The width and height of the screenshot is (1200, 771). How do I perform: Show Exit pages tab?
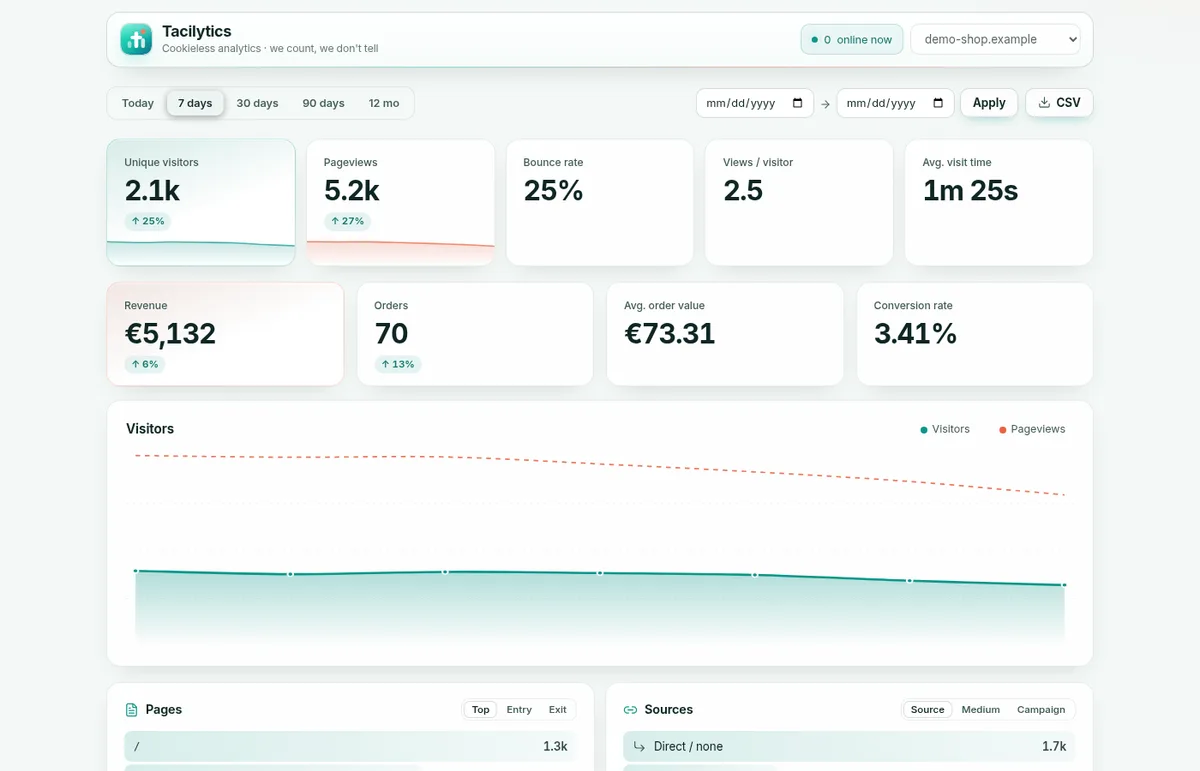click(558, 710)
